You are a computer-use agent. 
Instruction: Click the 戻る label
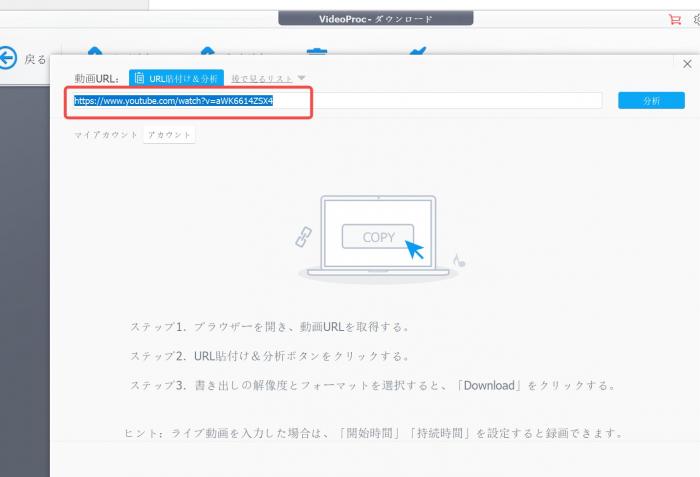pyautogui.click(x=35, y=59)
